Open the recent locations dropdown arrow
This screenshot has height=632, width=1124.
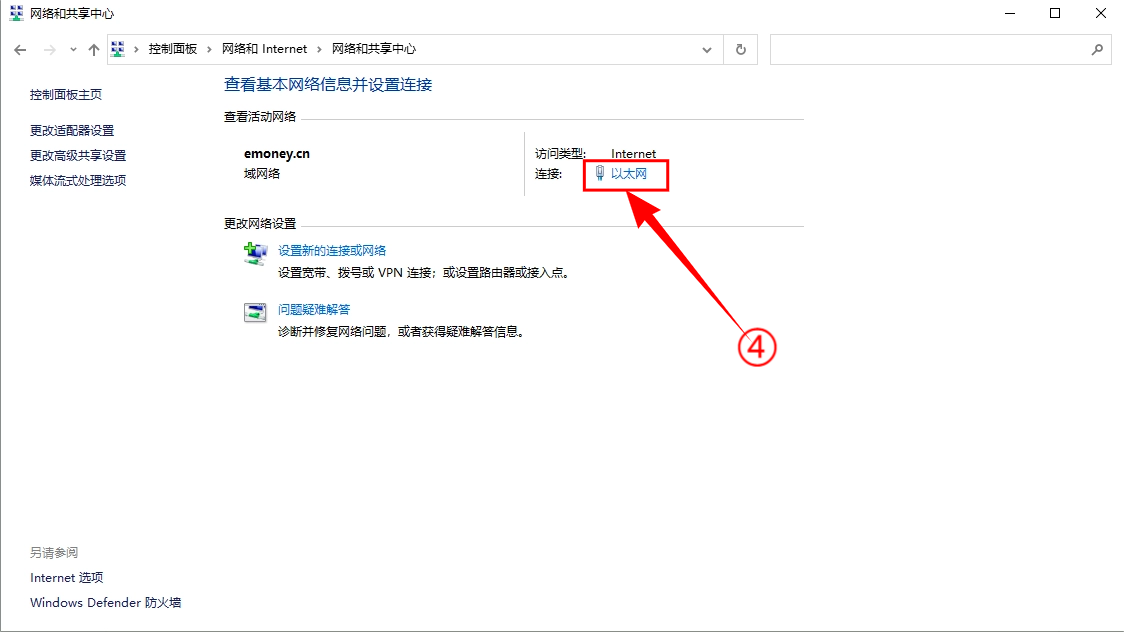[x=73, y=49]
